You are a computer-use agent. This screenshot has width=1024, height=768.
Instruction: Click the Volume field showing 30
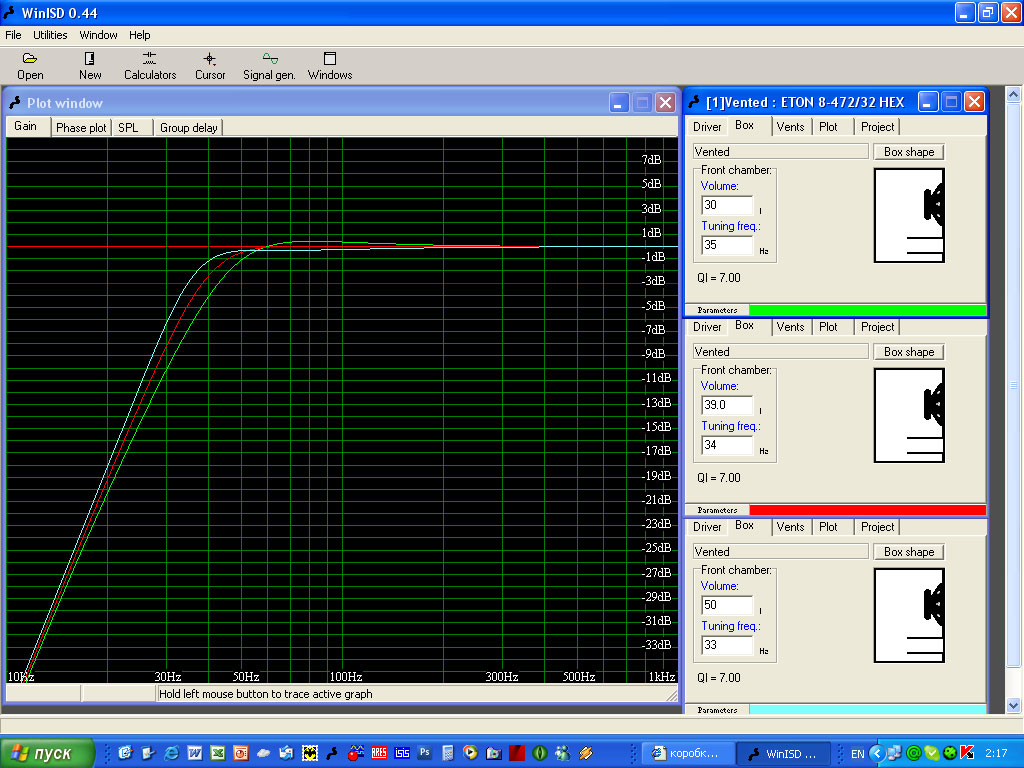727,205
